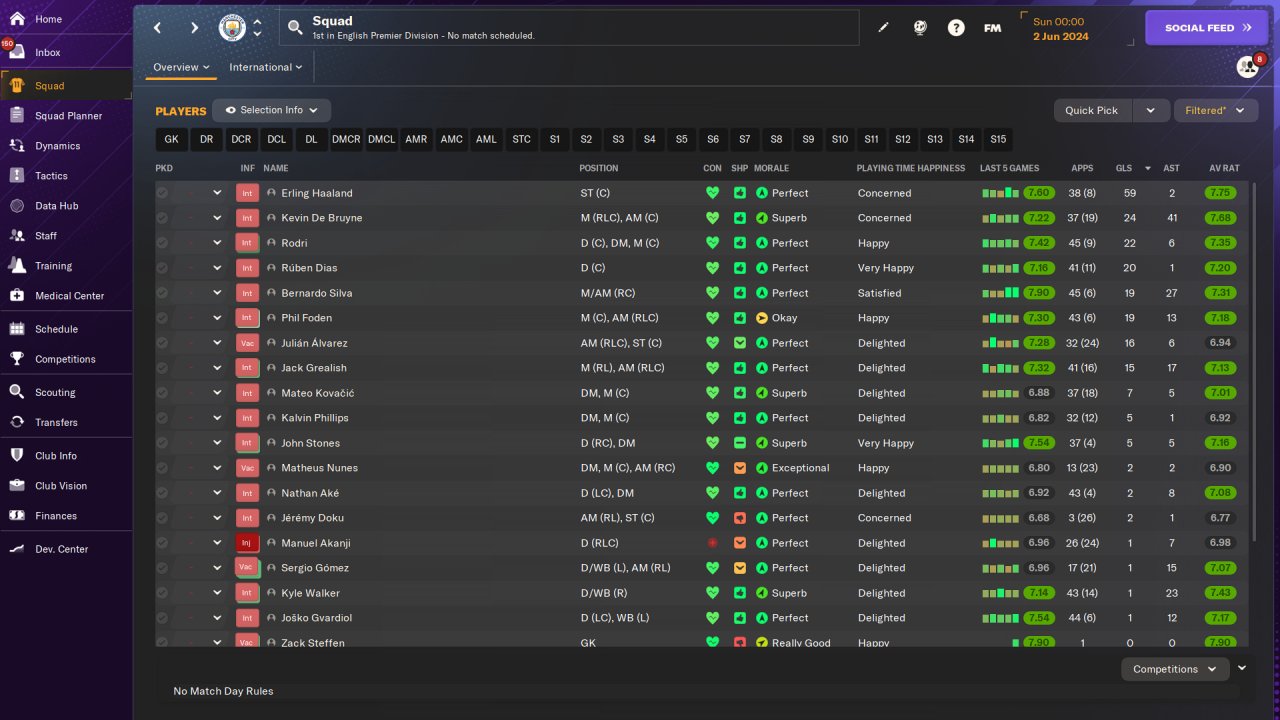Open the International tab menu

point(266,67)
